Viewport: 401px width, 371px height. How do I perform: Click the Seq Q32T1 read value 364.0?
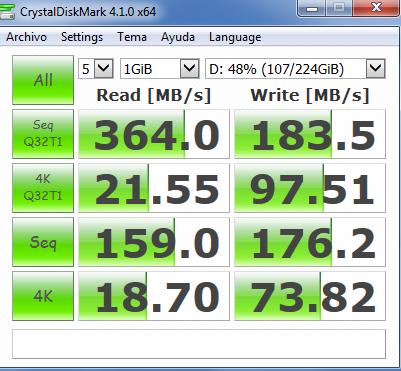click(x=154, y=134)
